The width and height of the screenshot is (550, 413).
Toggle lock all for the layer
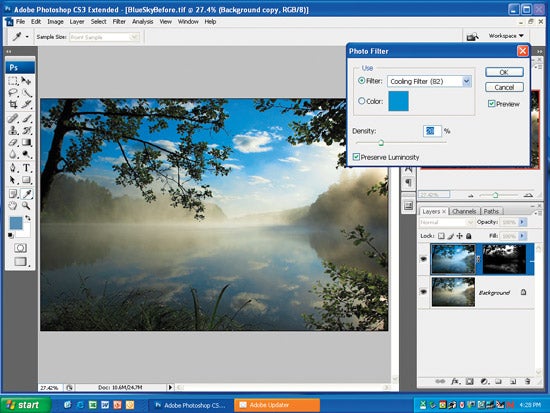pyautogui.click(x=469, y=236)
